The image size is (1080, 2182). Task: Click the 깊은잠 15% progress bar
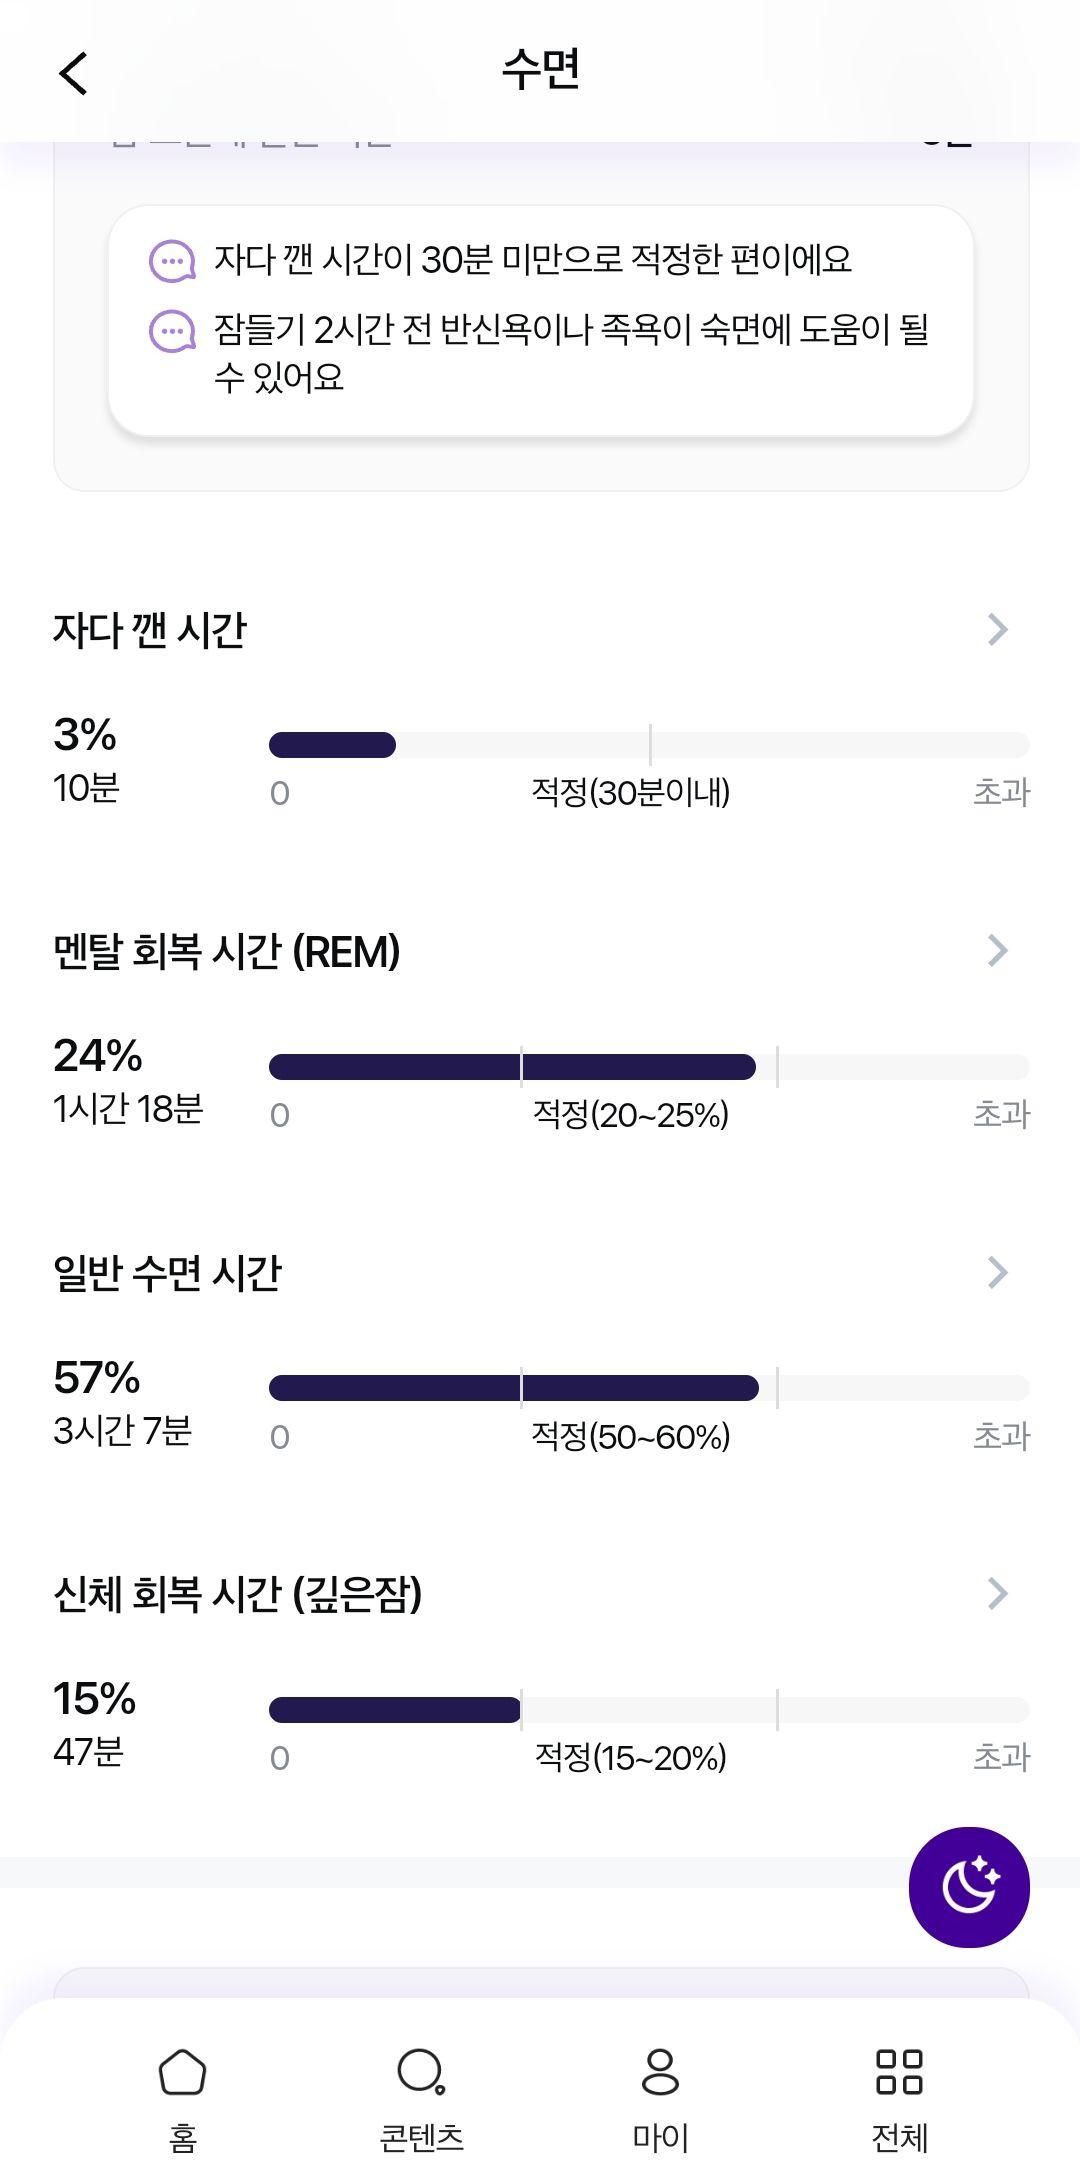tap(649, 1710)
